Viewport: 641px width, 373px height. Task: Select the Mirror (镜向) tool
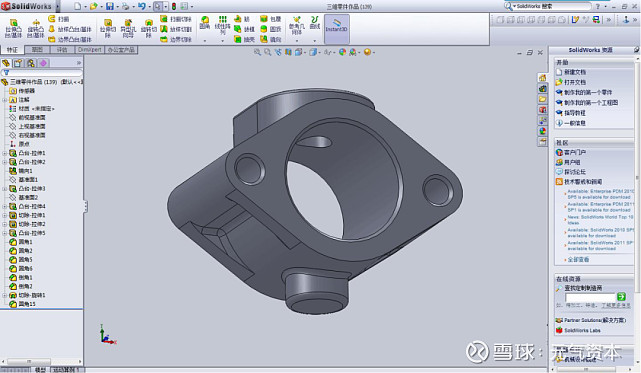(x=271, y=39)
